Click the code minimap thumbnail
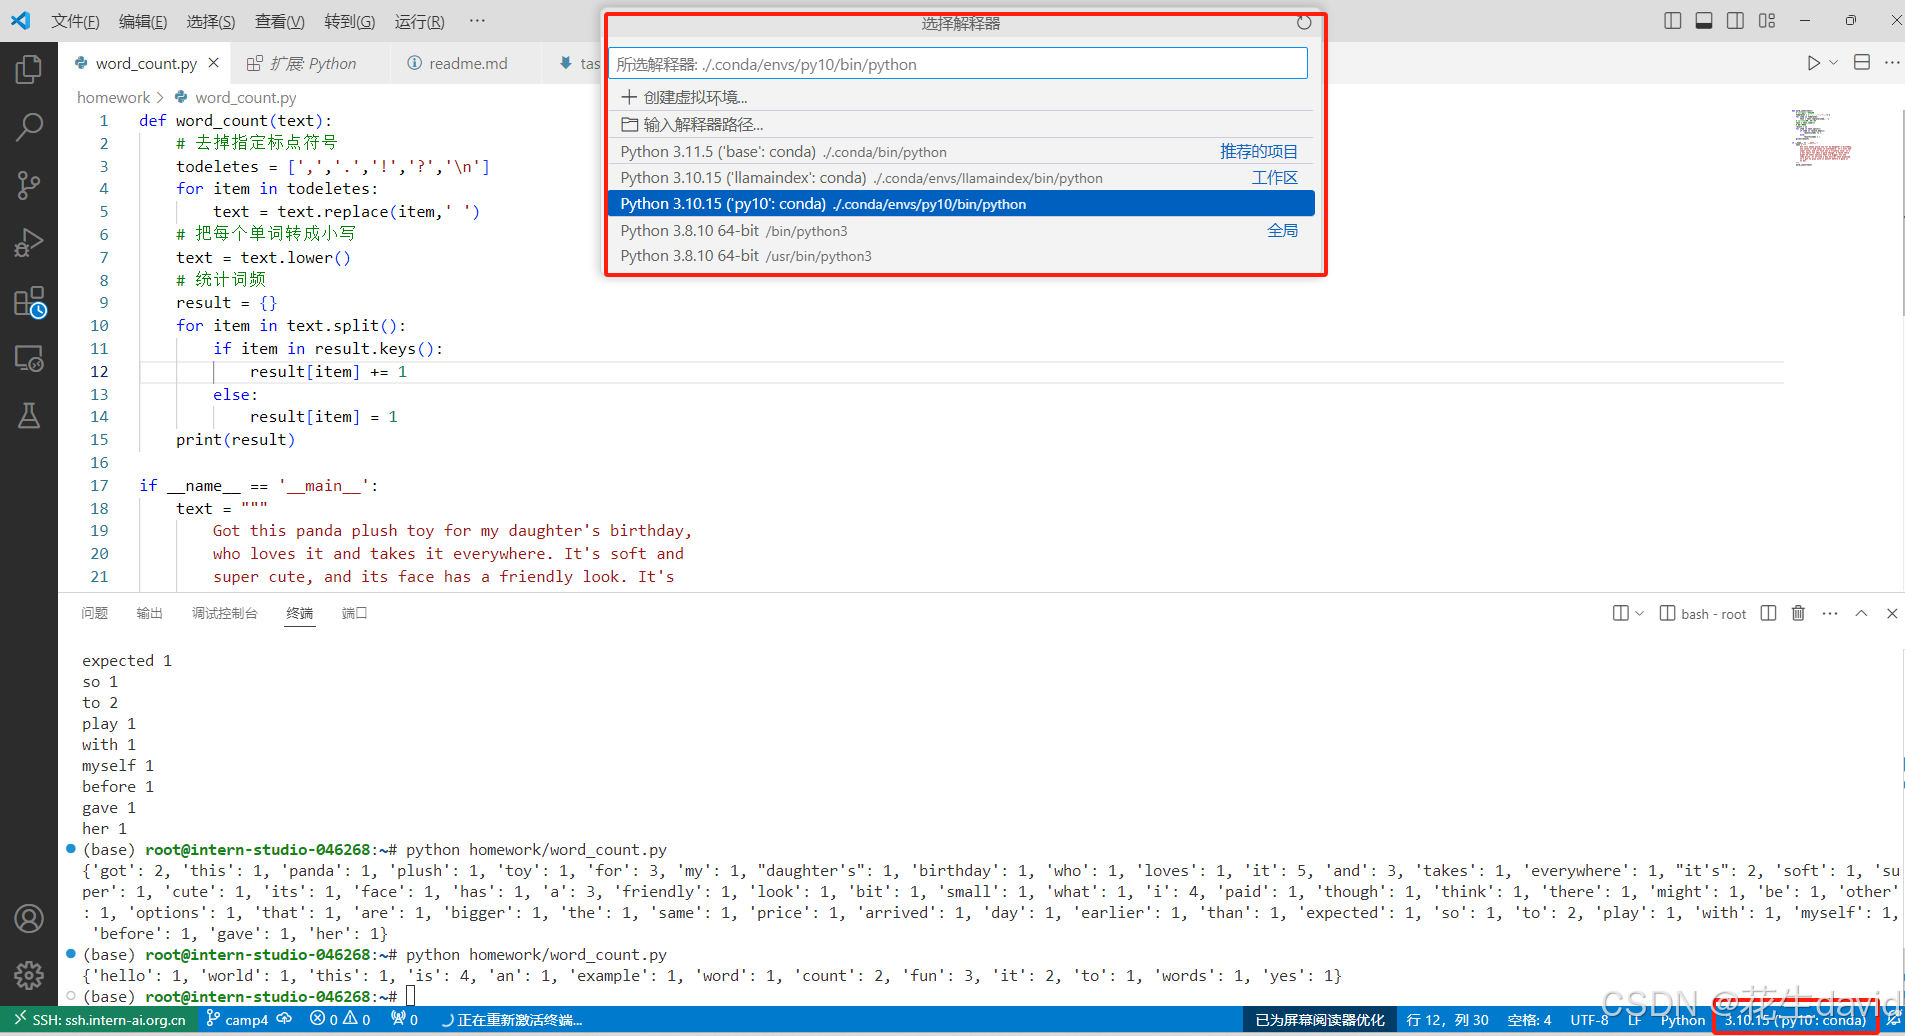This screenshot has height=1036, width=1905. click(x=1821, y=138)
